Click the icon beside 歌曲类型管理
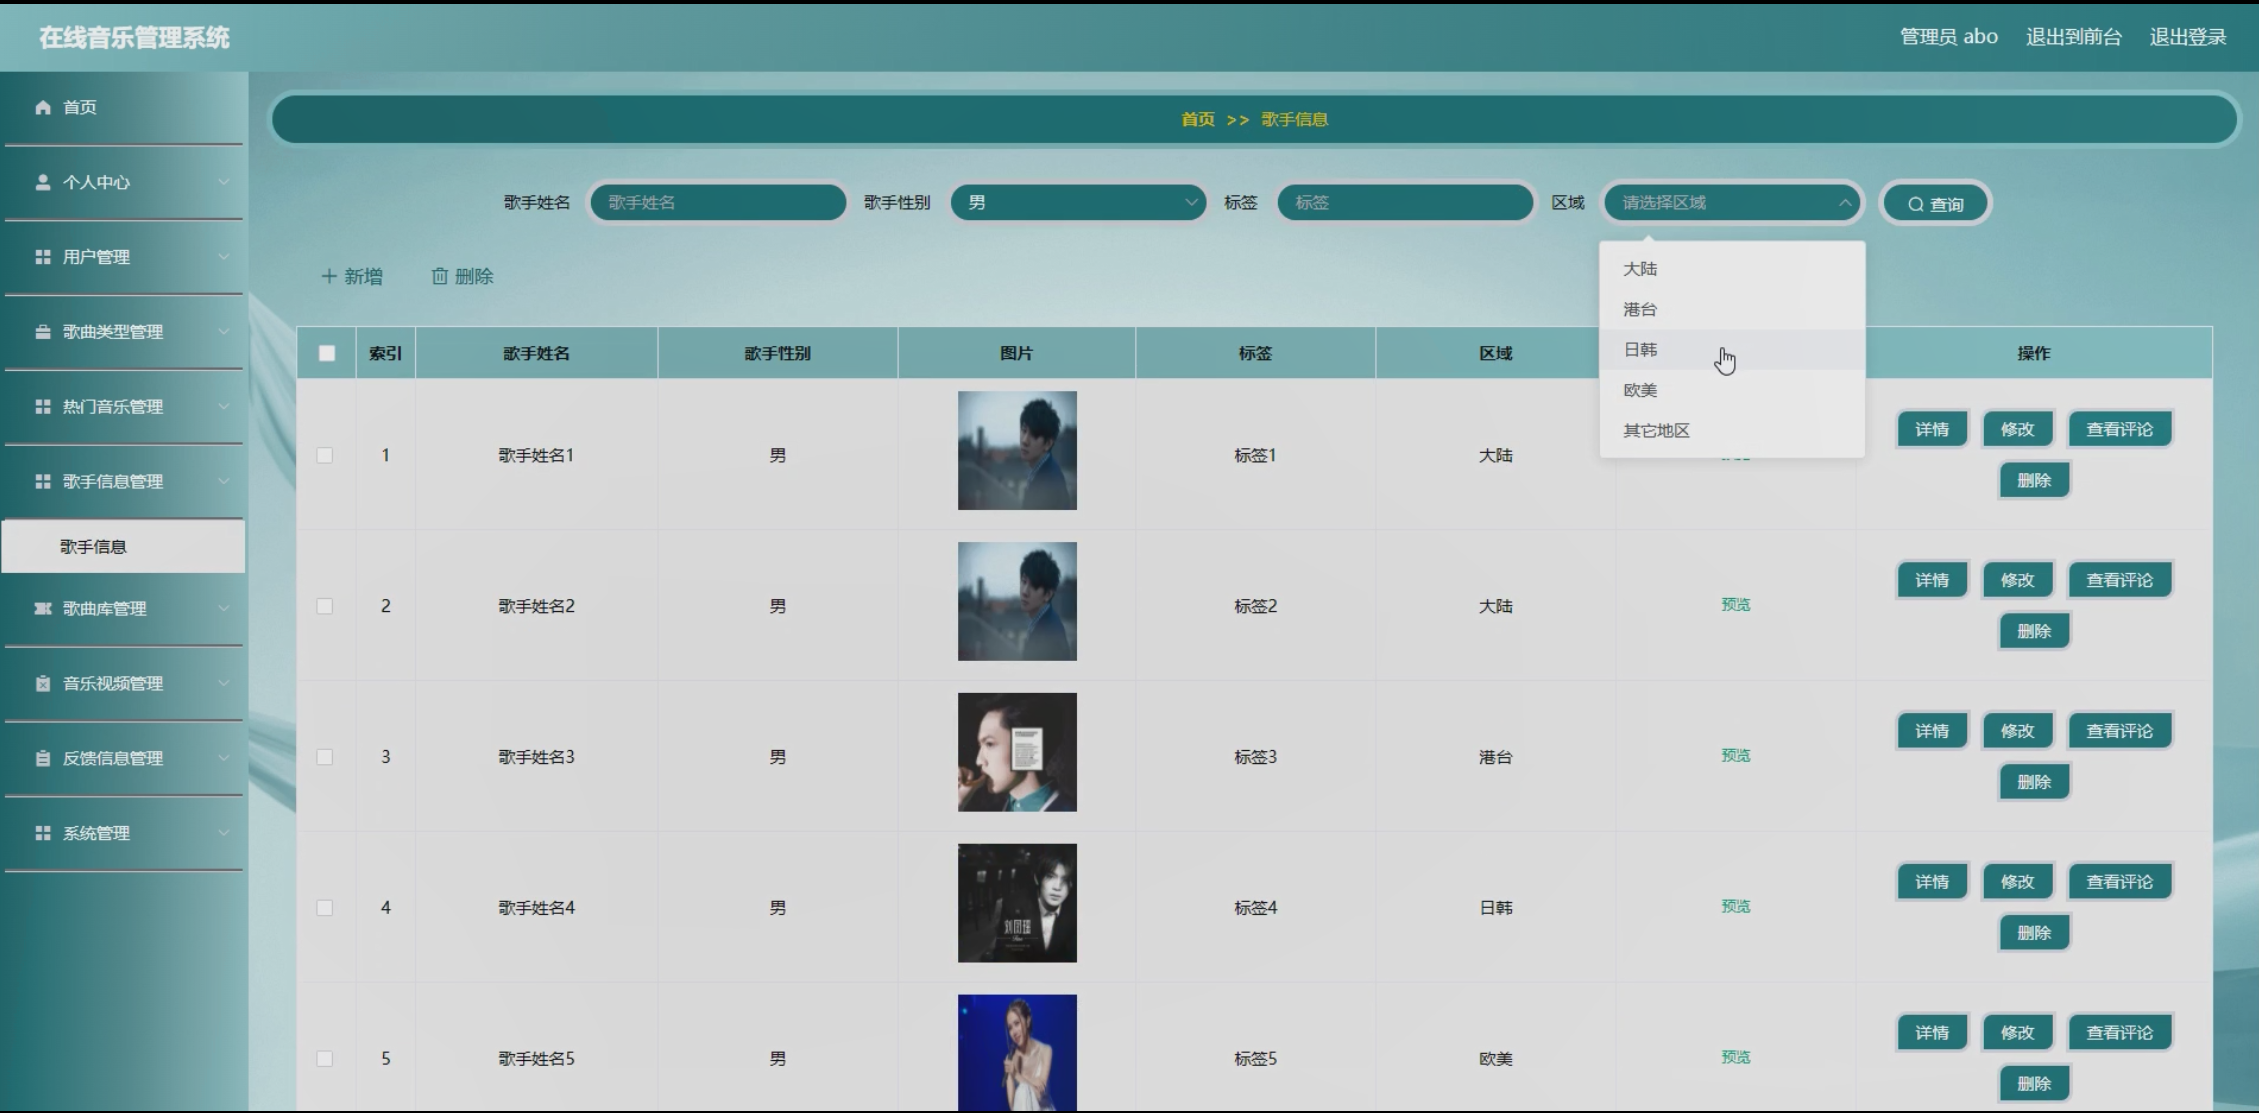2259x1113 pixels. pyautogui.click(x=43, y=332)
